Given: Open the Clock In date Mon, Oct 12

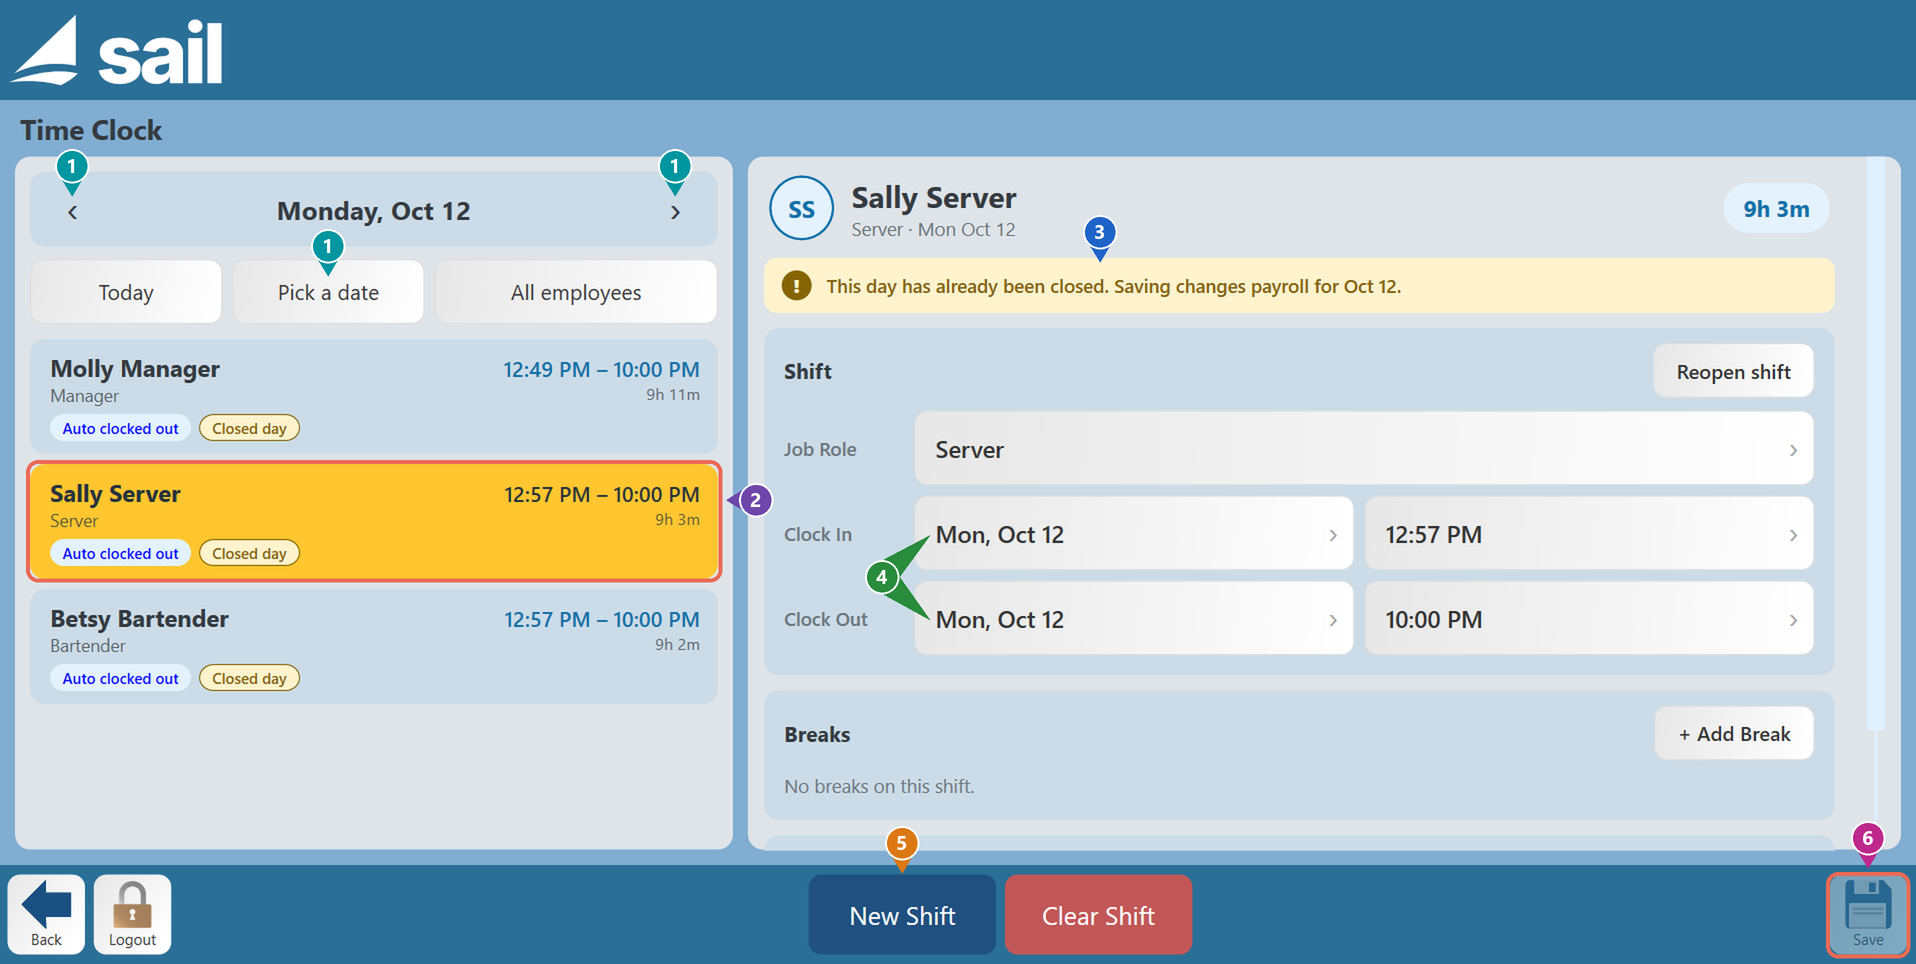Looking at the screenshot, I should pyautogui.click(x=1134, y=534).
